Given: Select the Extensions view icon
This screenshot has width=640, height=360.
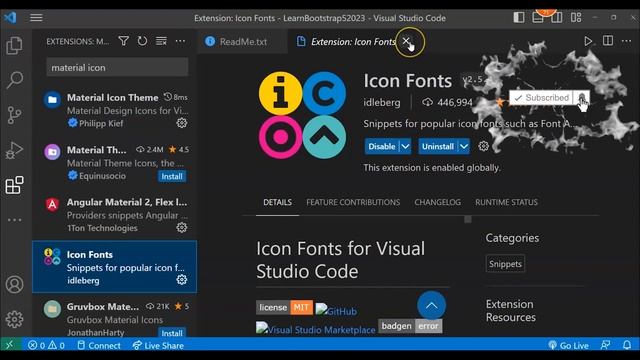Looking at the screenshot, I should pyautogui.click(x=14, y=185).
